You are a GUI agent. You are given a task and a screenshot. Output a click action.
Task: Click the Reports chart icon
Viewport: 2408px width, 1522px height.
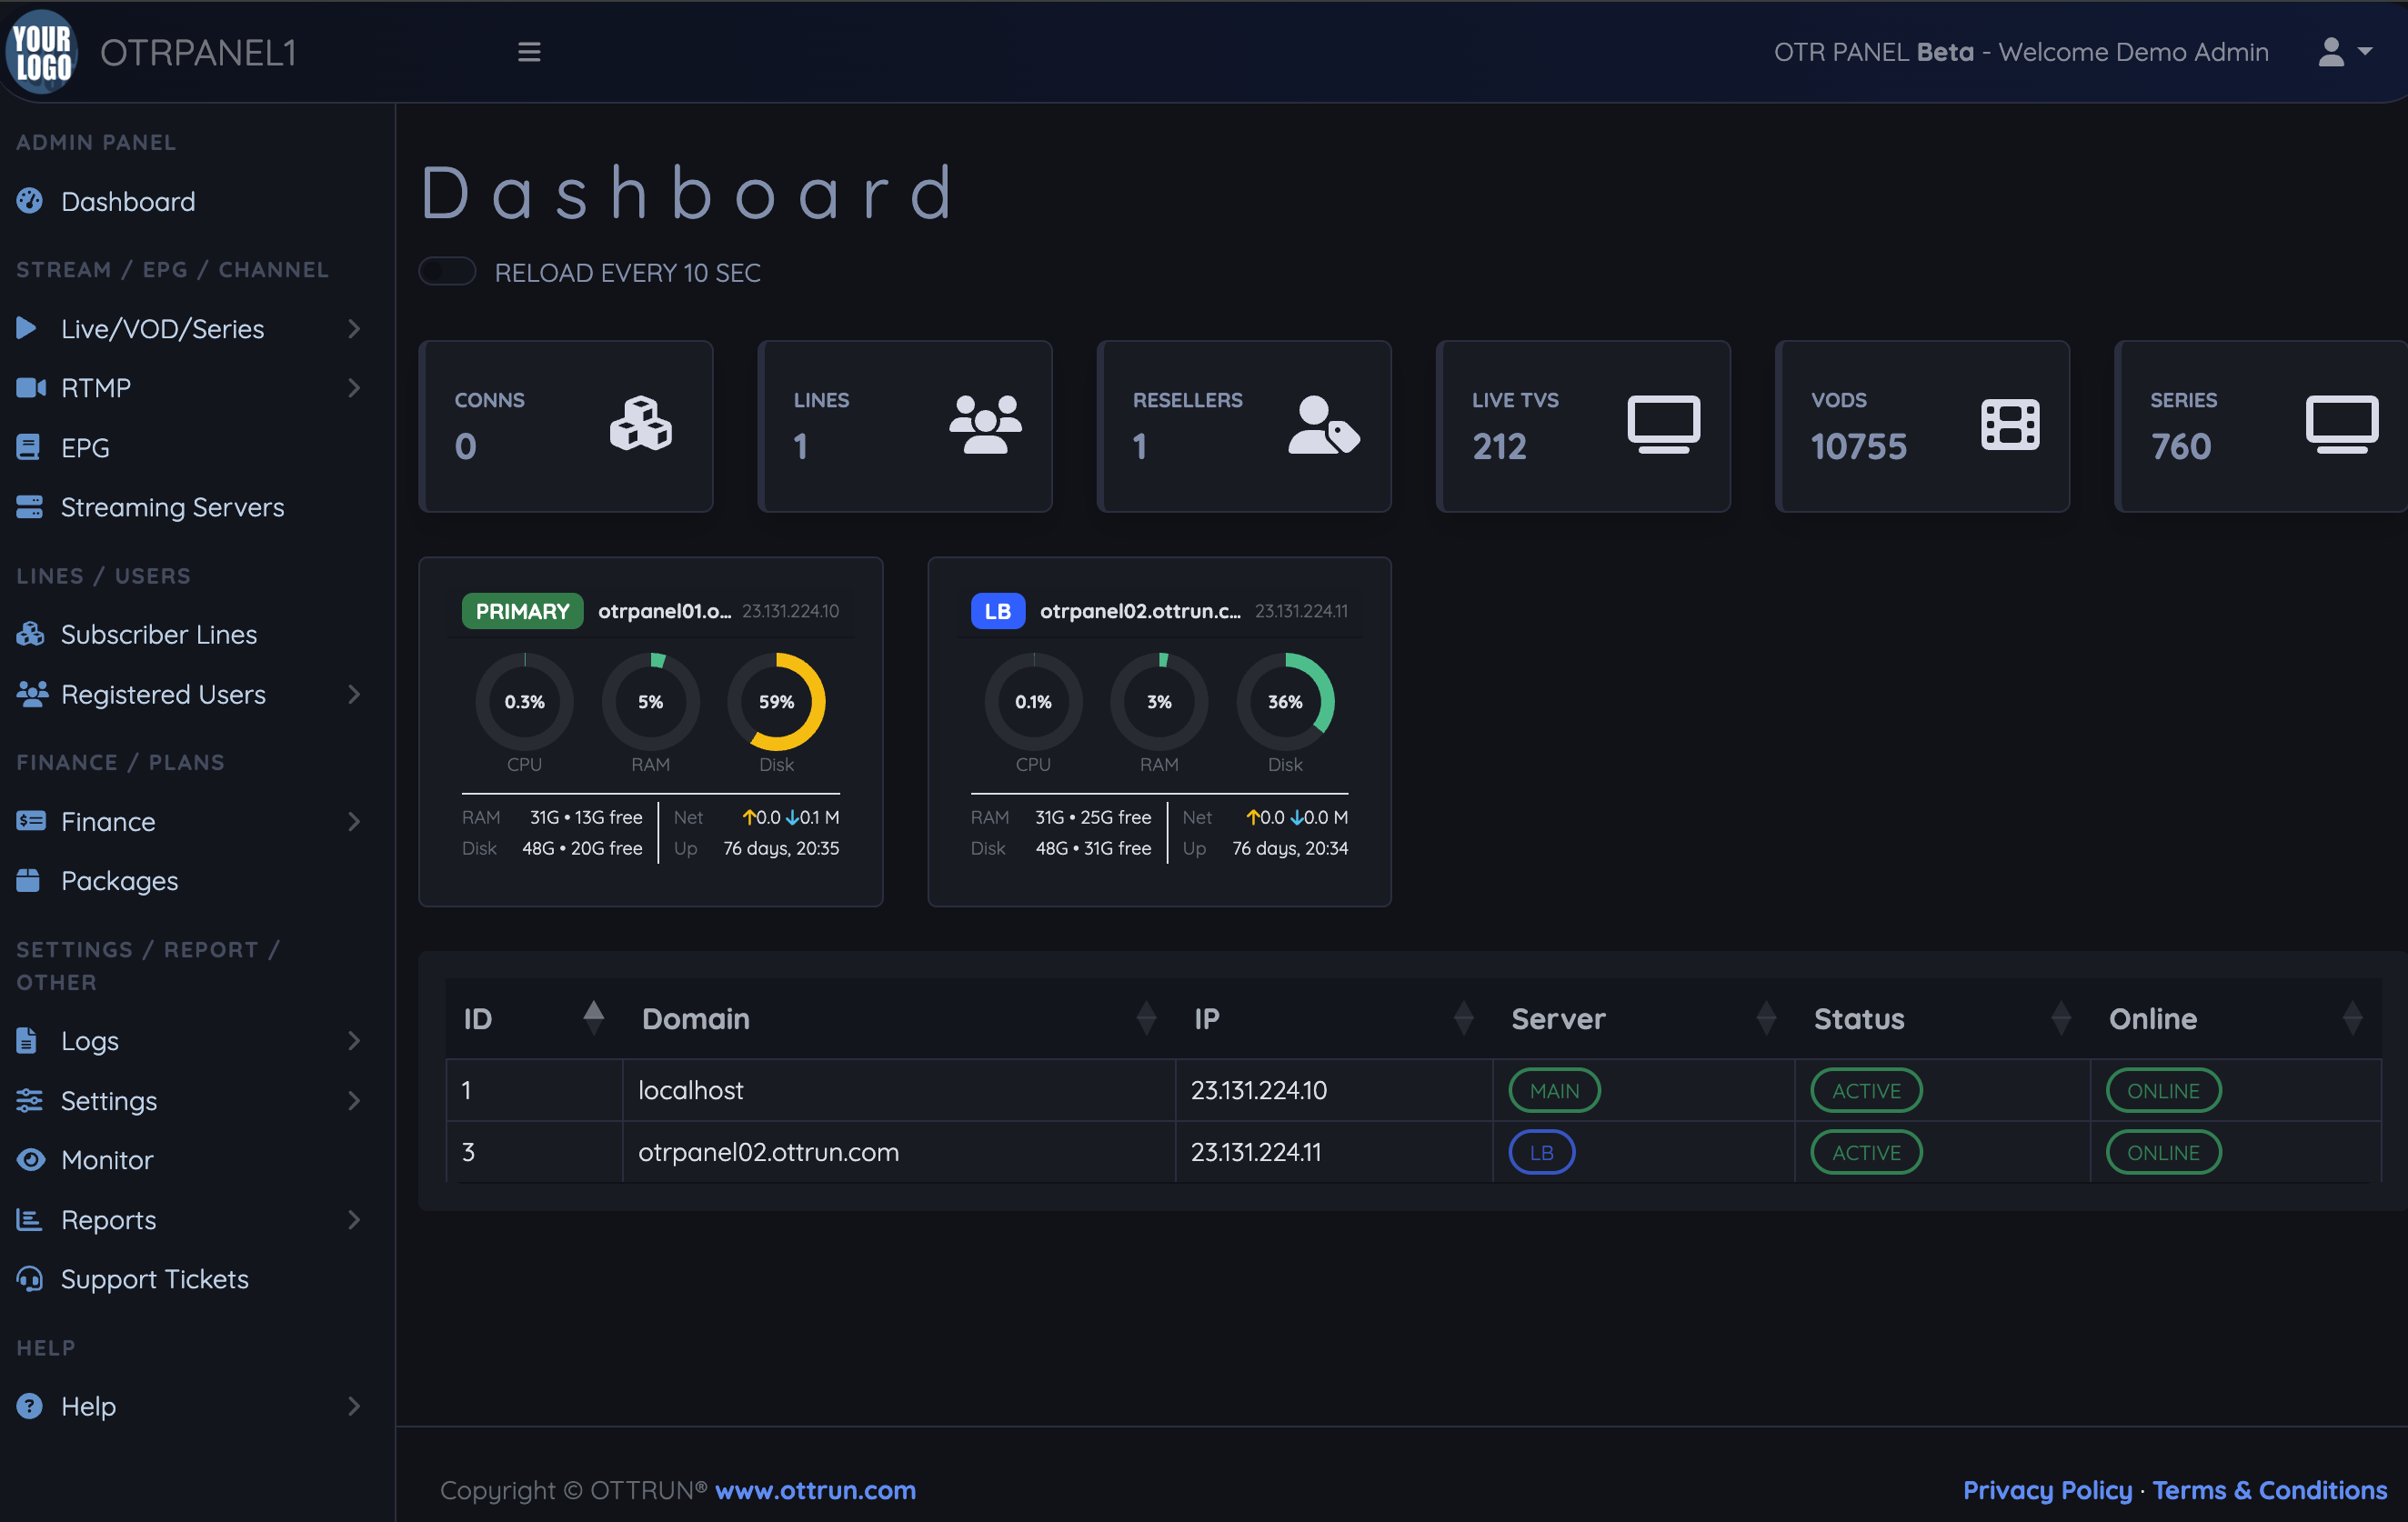pos(29,1219)
